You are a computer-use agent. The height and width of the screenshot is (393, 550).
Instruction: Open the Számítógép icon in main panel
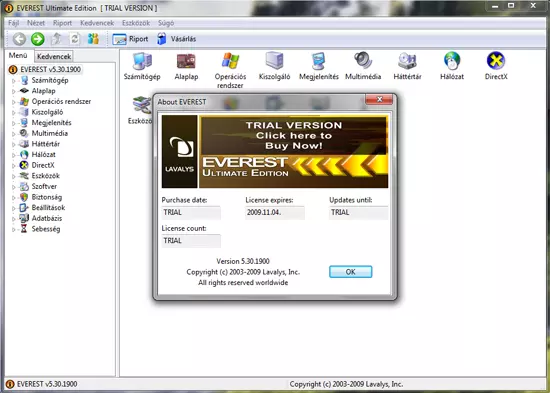click(x=142, y=66)
